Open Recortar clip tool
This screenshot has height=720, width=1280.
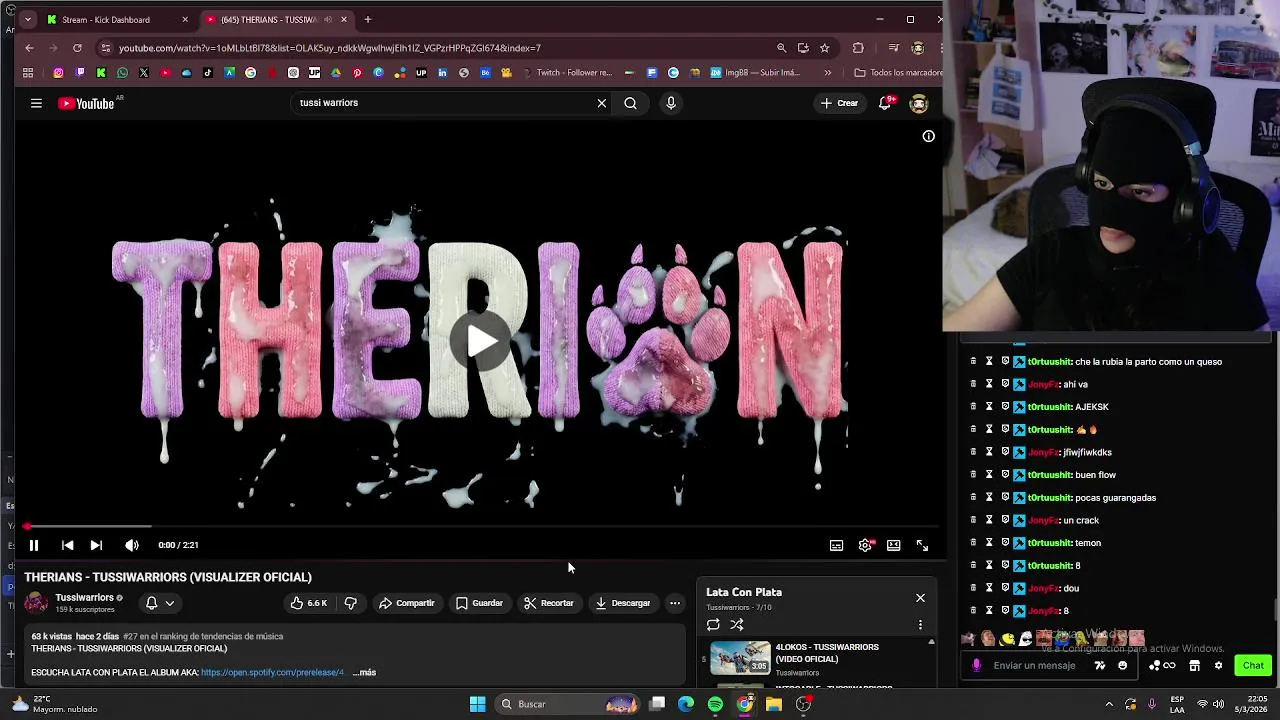click(548, 603)
